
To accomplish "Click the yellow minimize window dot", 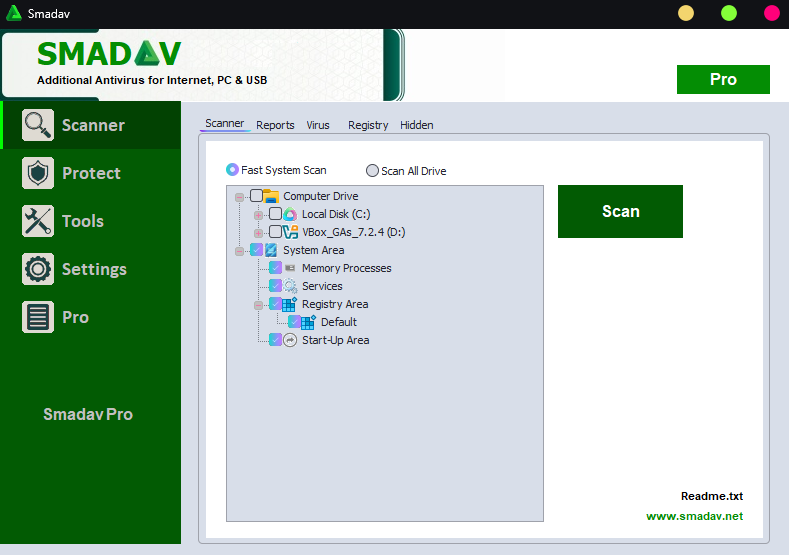I will [x=686, y=13].
